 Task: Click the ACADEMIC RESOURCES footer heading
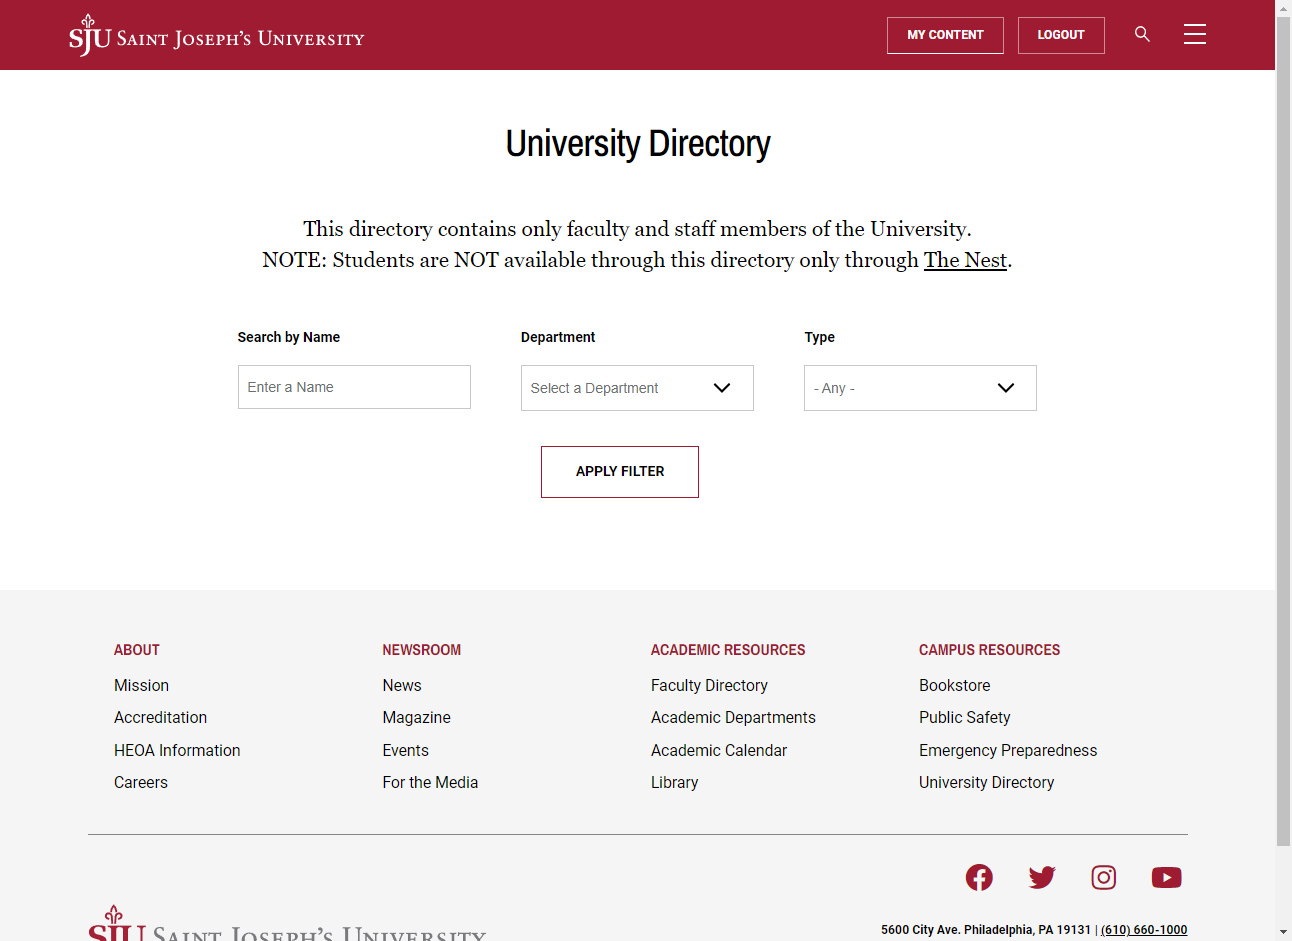(x=728, y=650)
